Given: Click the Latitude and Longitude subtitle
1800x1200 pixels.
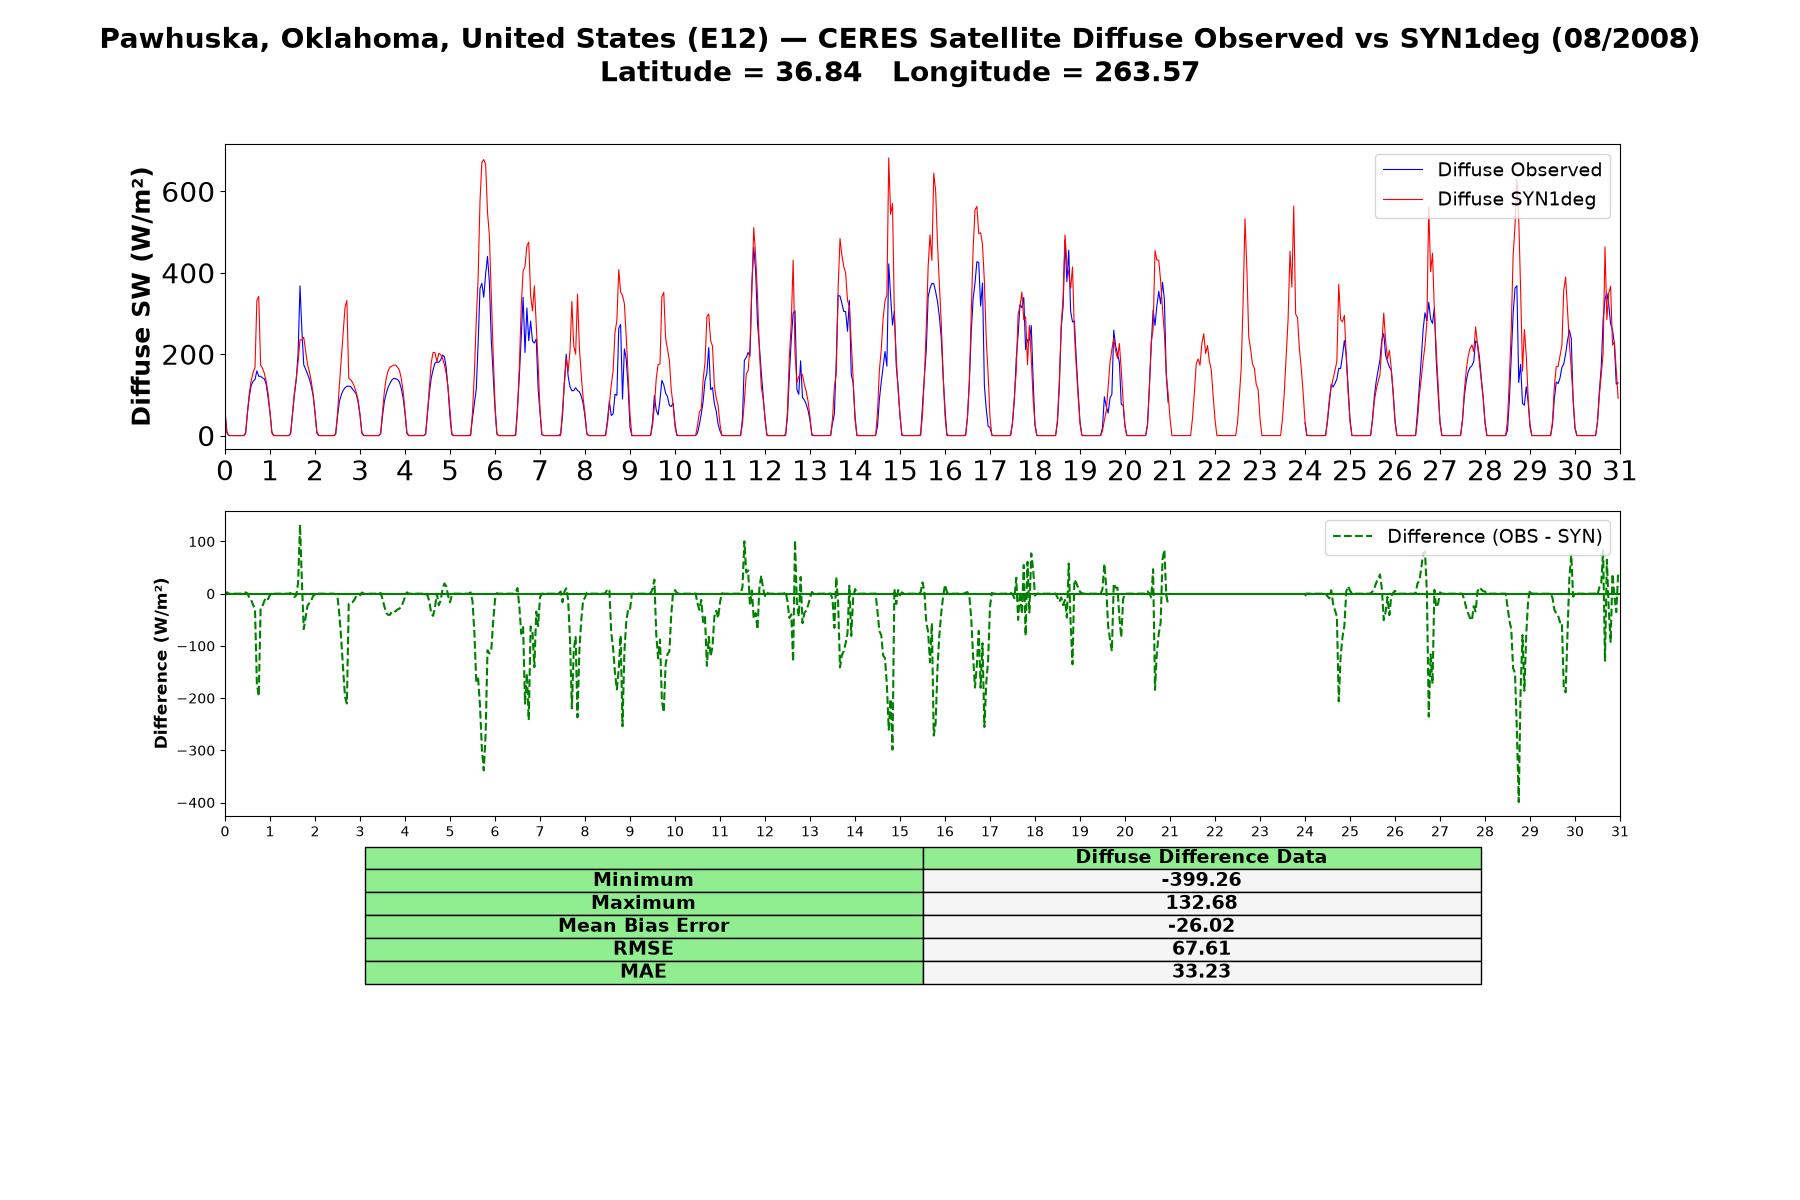Looking at the screenshot, I should [x=900, y=72].
